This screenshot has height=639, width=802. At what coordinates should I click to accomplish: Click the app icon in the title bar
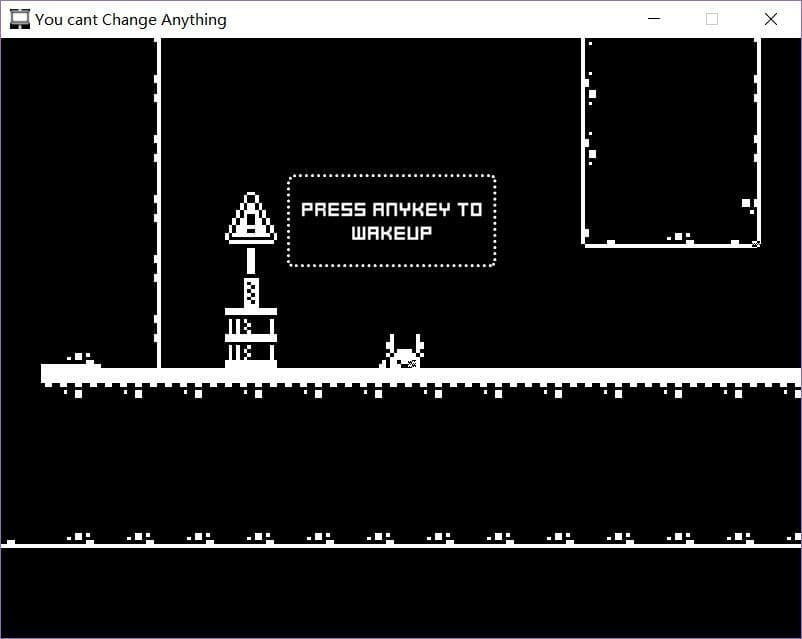[19, 19]
